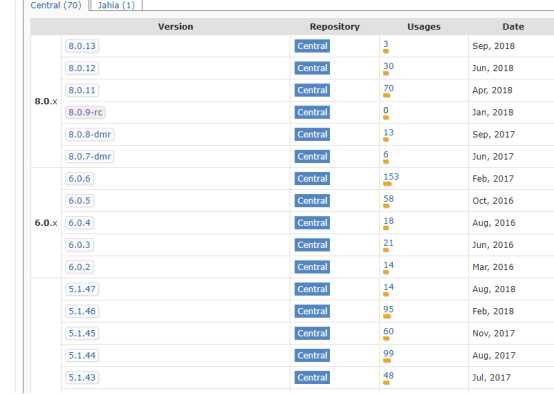Open version 8.0.11 link
The width and height of the screenshot is (554, 394).
click(82, 90)
